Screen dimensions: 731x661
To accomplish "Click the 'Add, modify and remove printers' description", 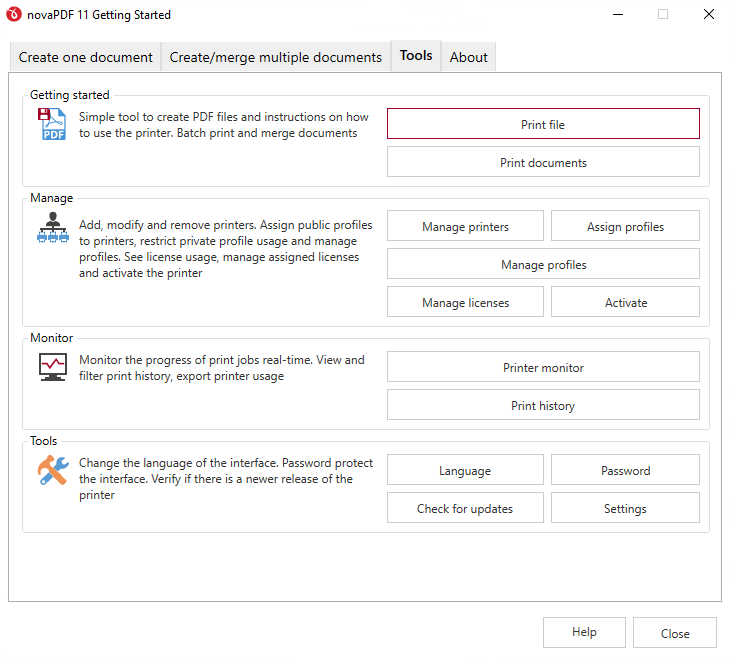I will 226,249.
